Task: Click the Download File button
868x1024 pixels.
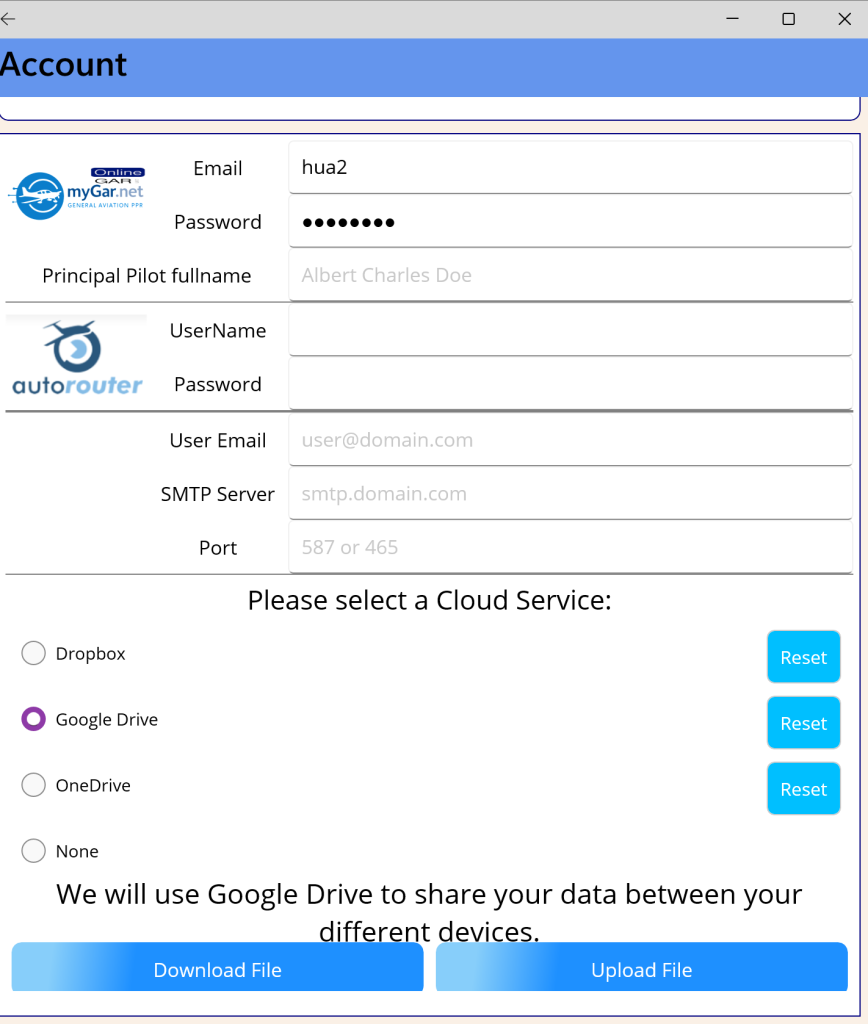Action: click(x=217, y=969)
